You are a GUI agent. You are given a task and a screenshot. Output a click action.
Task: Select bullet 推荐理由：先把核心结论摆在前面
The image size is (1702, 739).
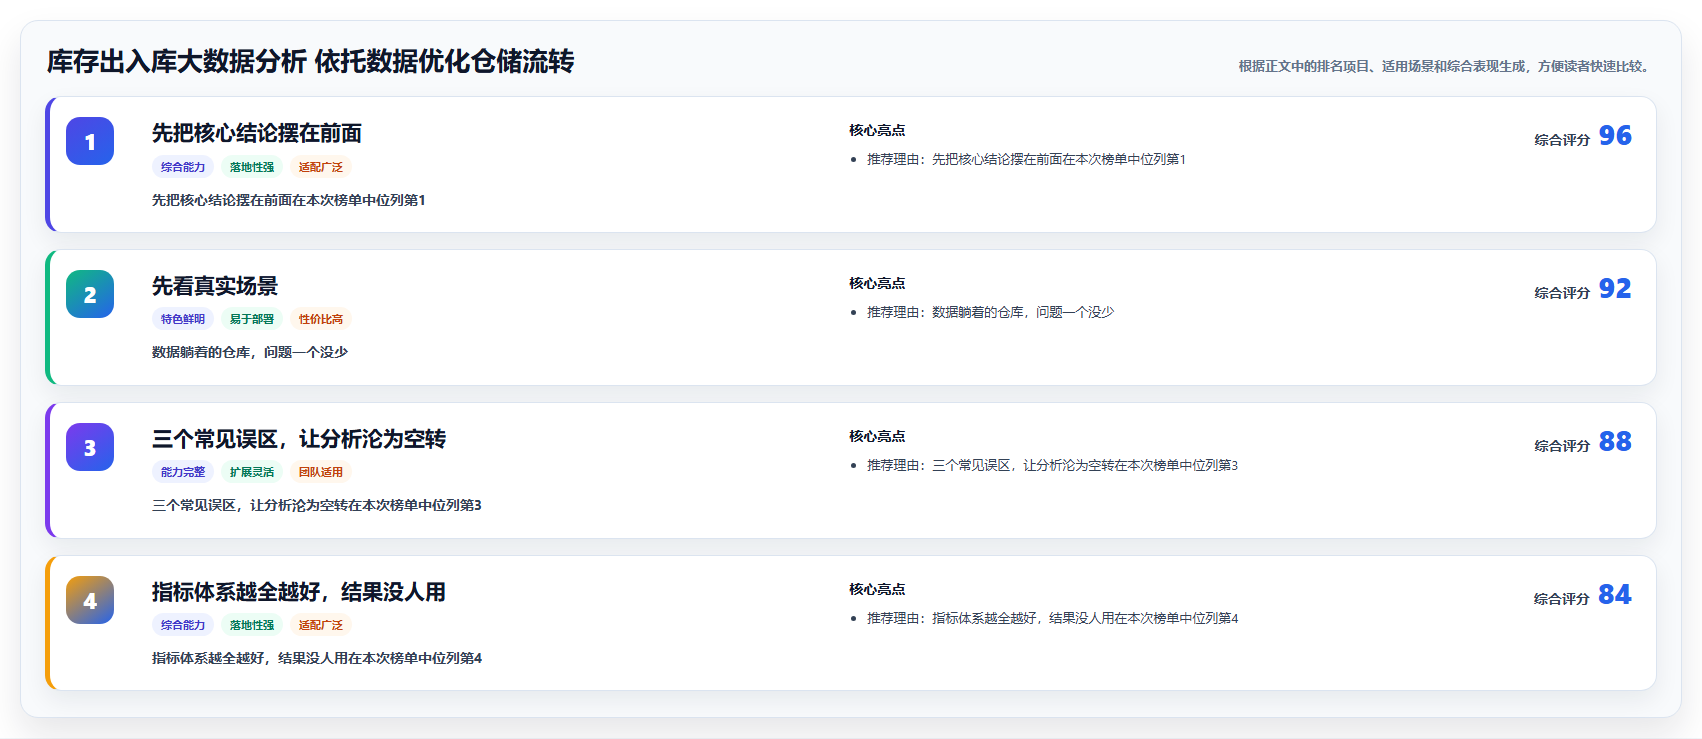(x=1026, y=159)
